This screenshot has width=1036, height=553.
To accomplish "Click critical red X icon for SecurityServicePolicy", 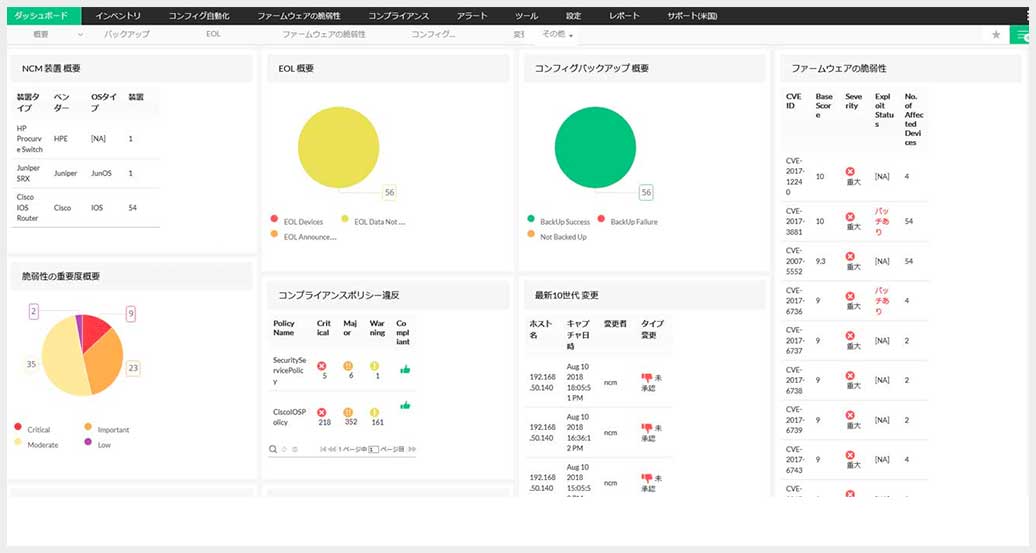I will click(322, 365).
